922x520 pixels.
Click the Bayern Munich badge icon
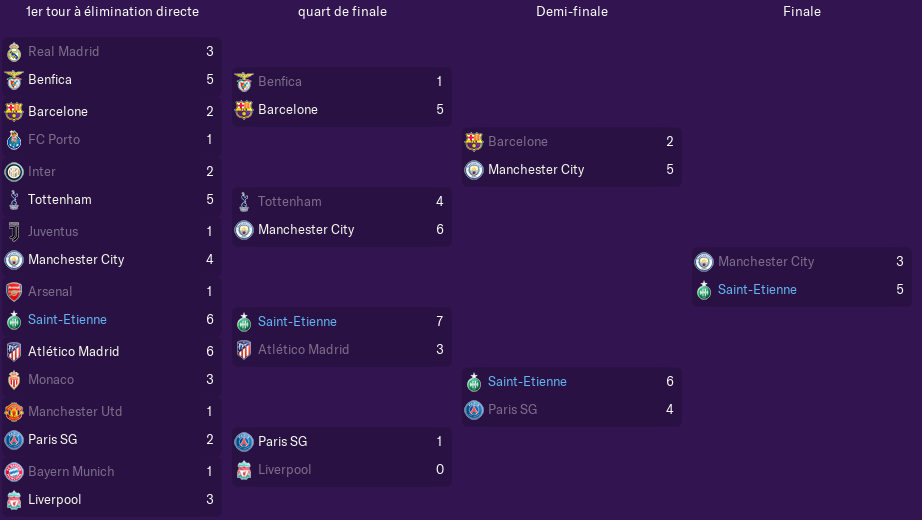pyautogui.click(x=14, y=472)
